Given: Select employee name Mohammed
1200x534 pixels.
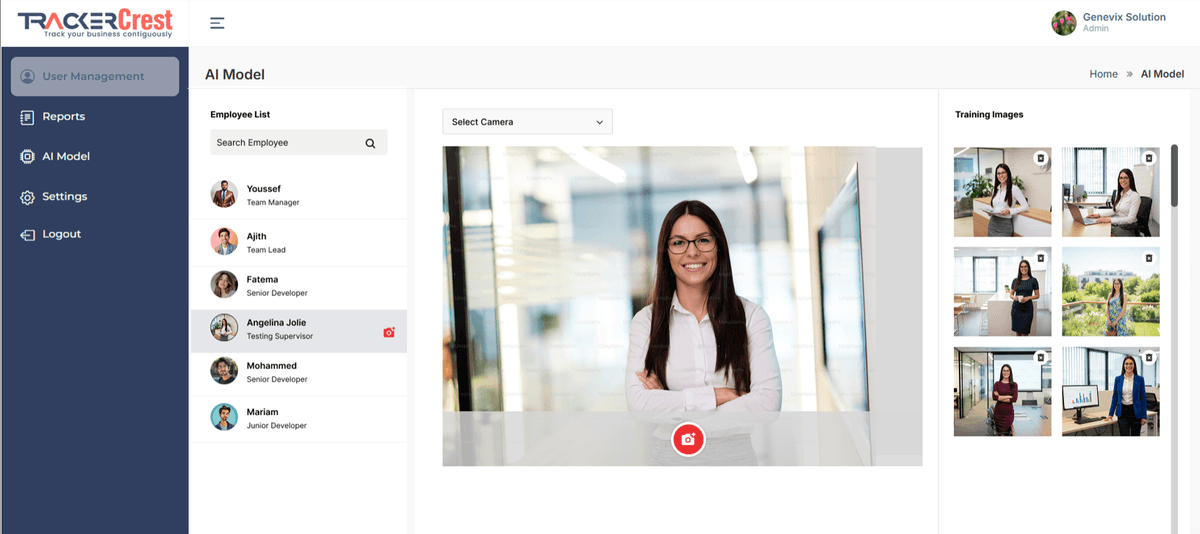Looking at the screenshot, I should click(x=272, y=366).
